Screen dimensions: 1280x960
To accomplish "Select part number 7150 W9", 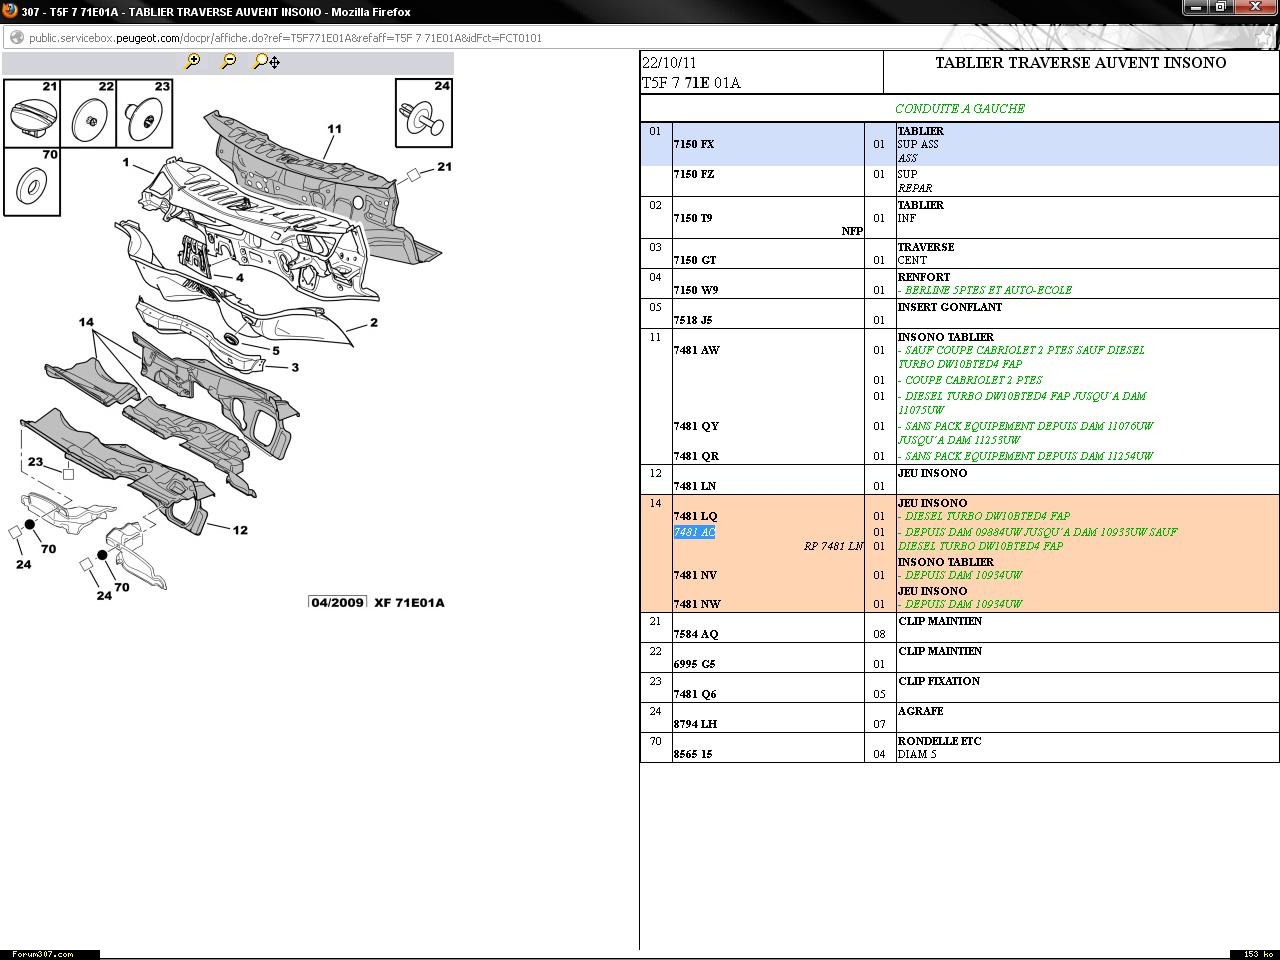I will click(696, 290).
